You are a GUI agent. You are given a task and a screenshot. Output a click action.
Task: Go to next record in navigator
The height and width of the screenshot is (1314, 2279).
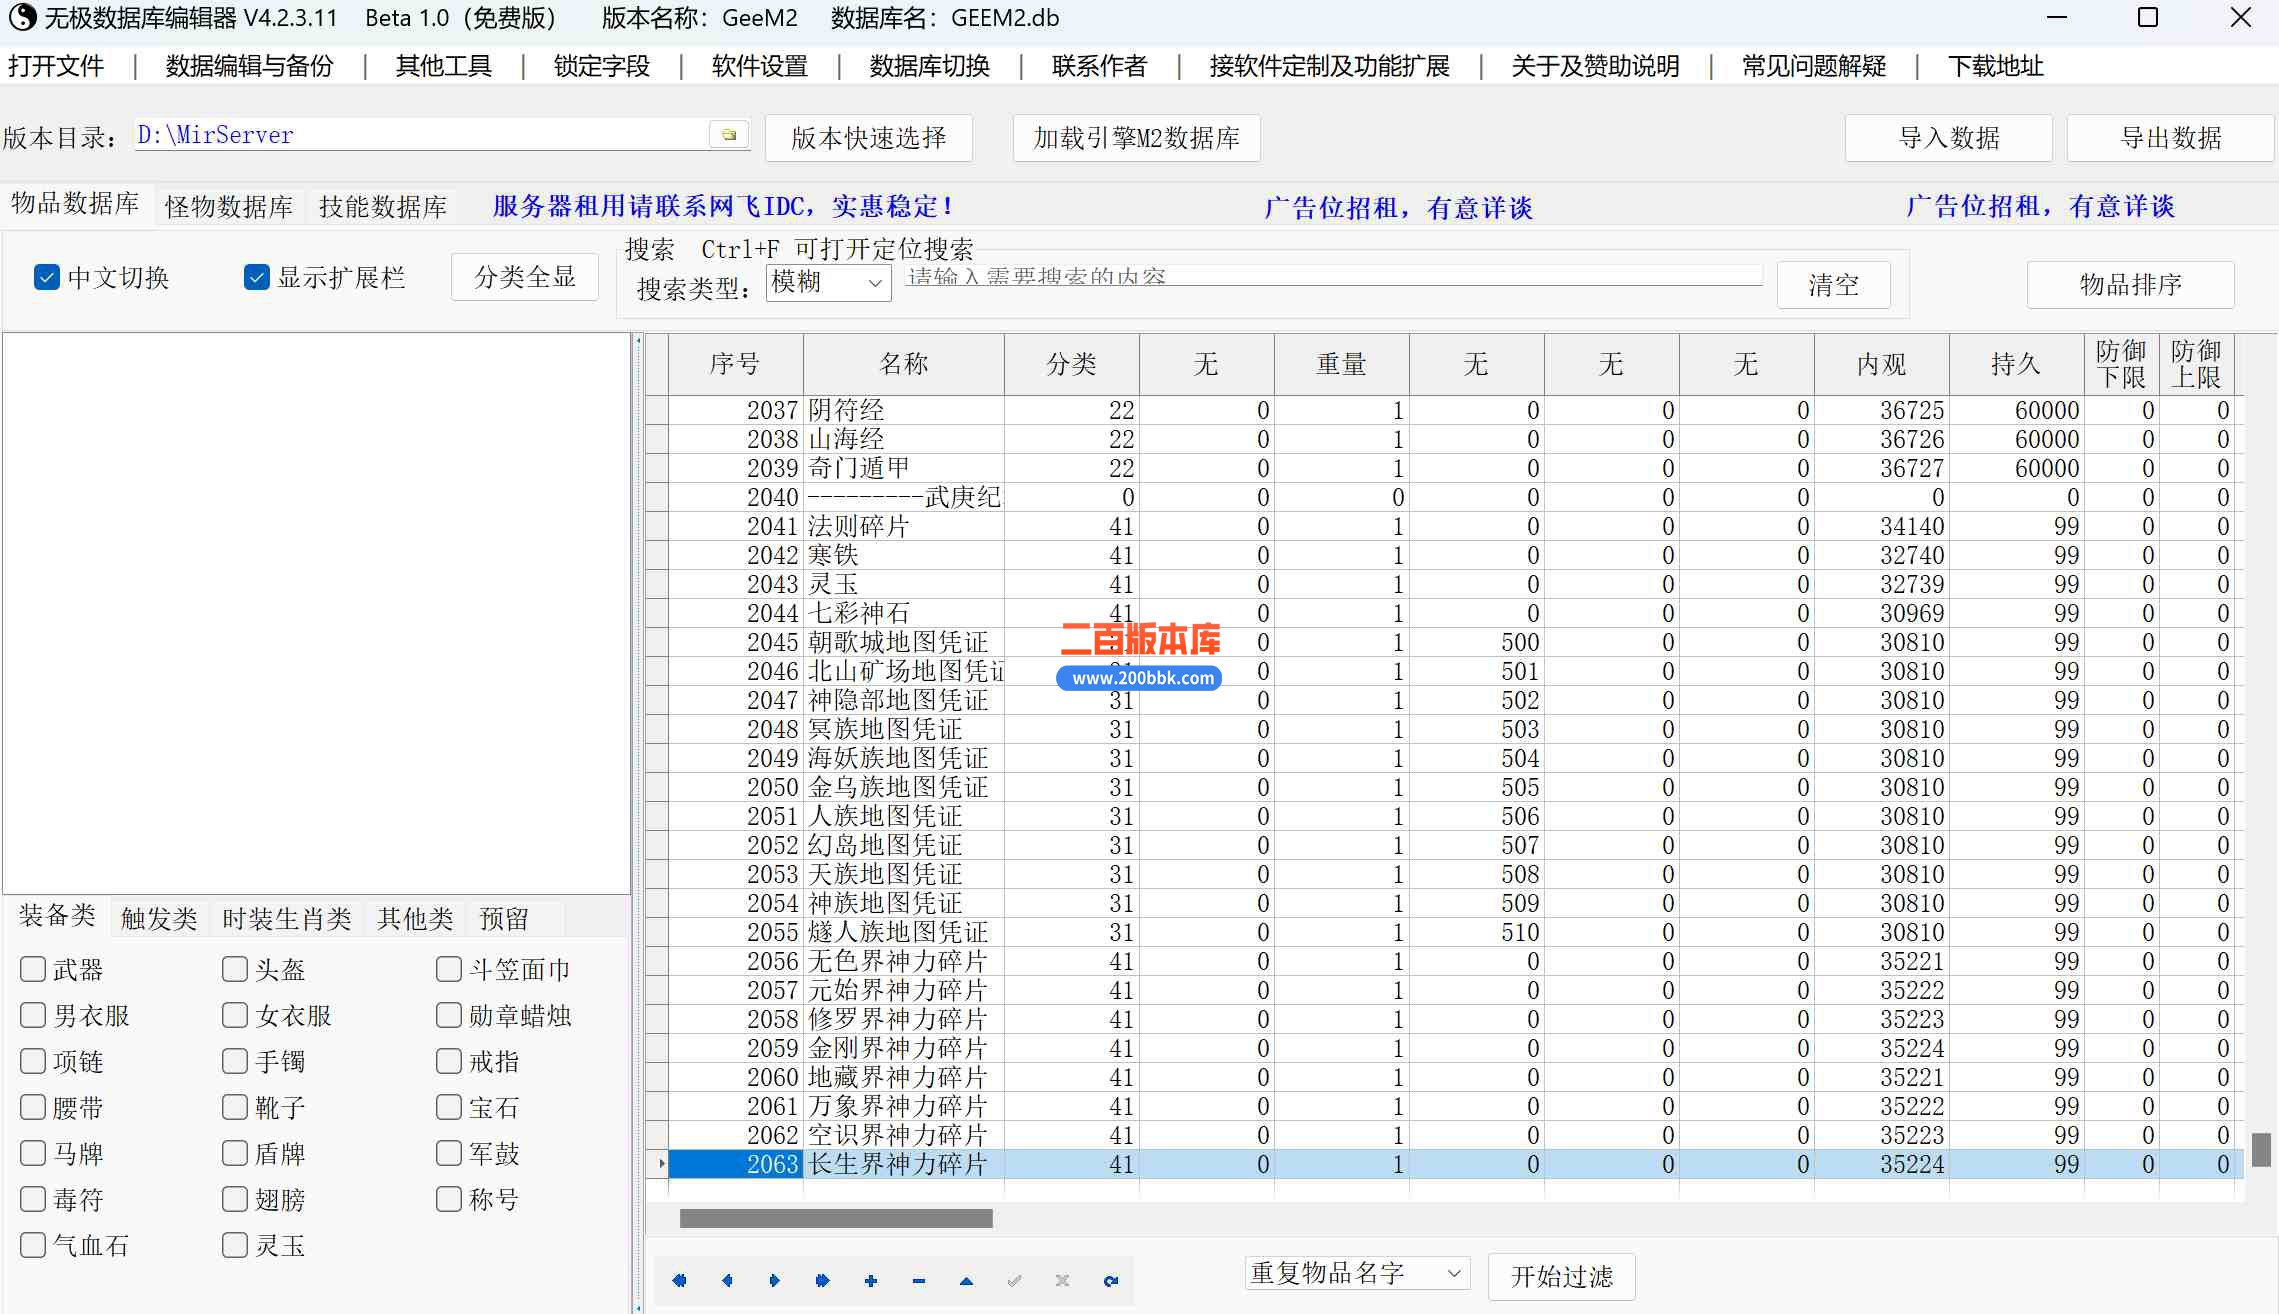coord(775,1280)
